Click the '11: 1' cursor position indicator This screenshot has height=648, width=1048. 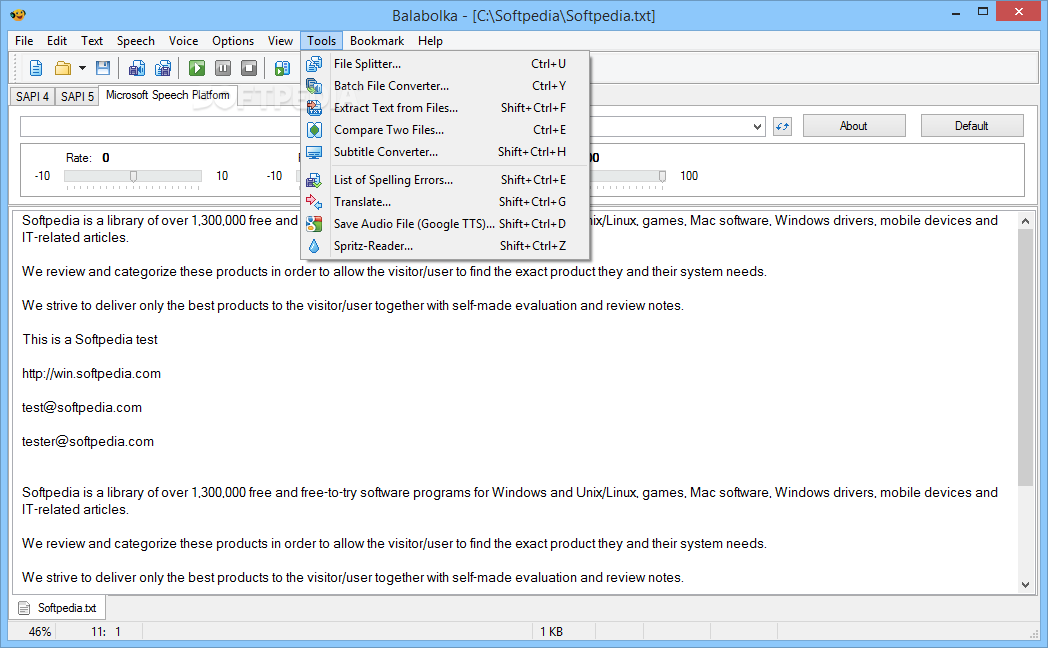106,632
